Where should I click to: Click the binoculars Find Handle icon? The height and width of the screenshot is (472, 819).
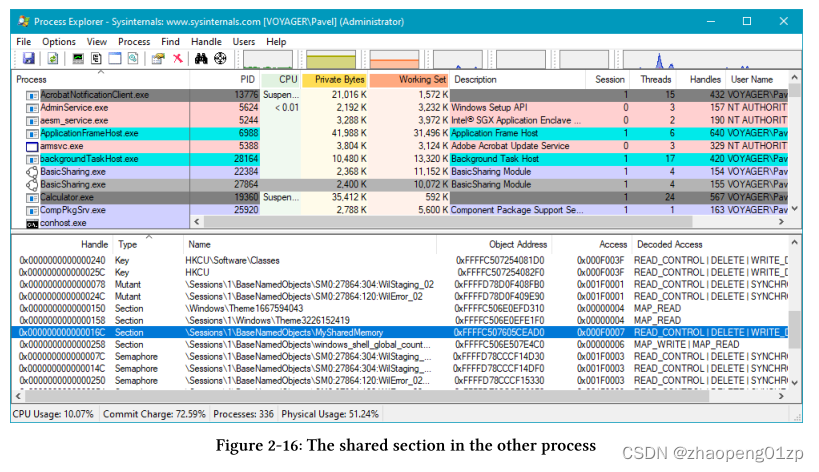(201, 58)
